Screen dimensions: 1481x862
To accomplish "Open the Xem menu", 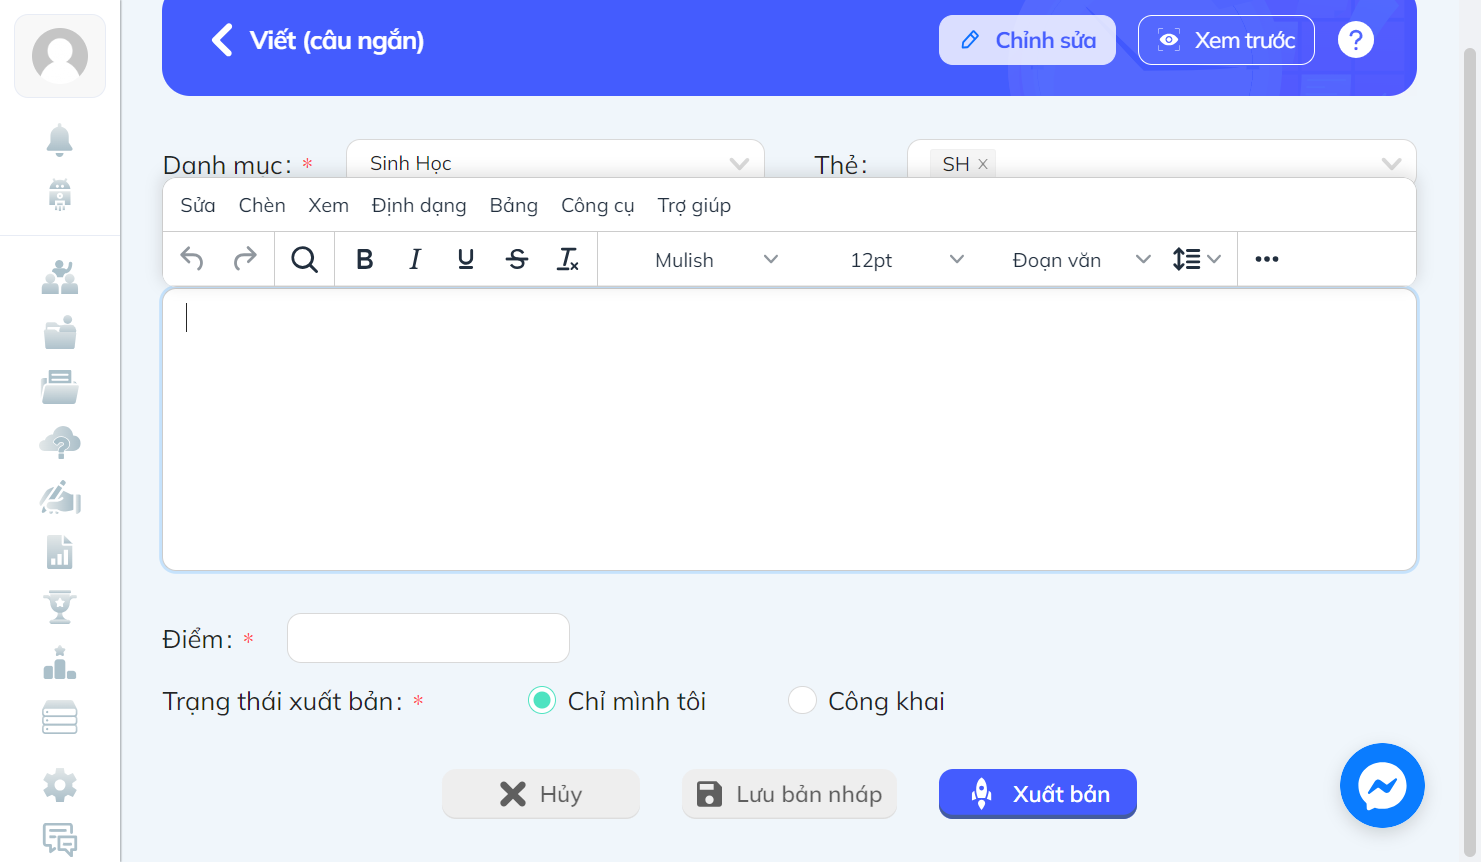I will 329,205.
